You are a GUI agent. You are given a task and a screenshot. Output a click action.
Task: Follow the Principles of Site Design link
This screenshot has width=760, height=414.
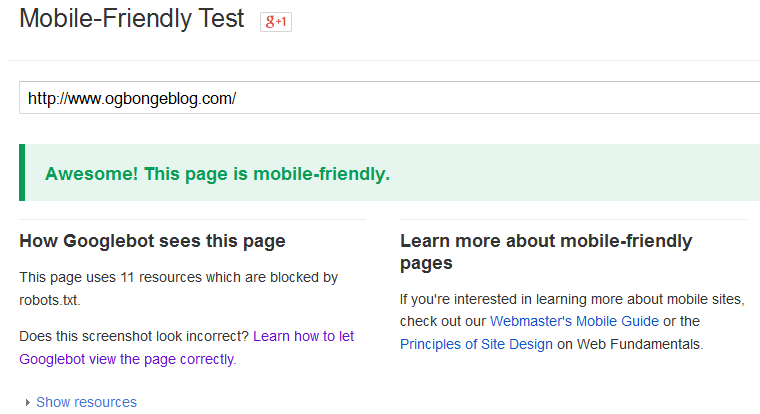[x=476, y=344]
